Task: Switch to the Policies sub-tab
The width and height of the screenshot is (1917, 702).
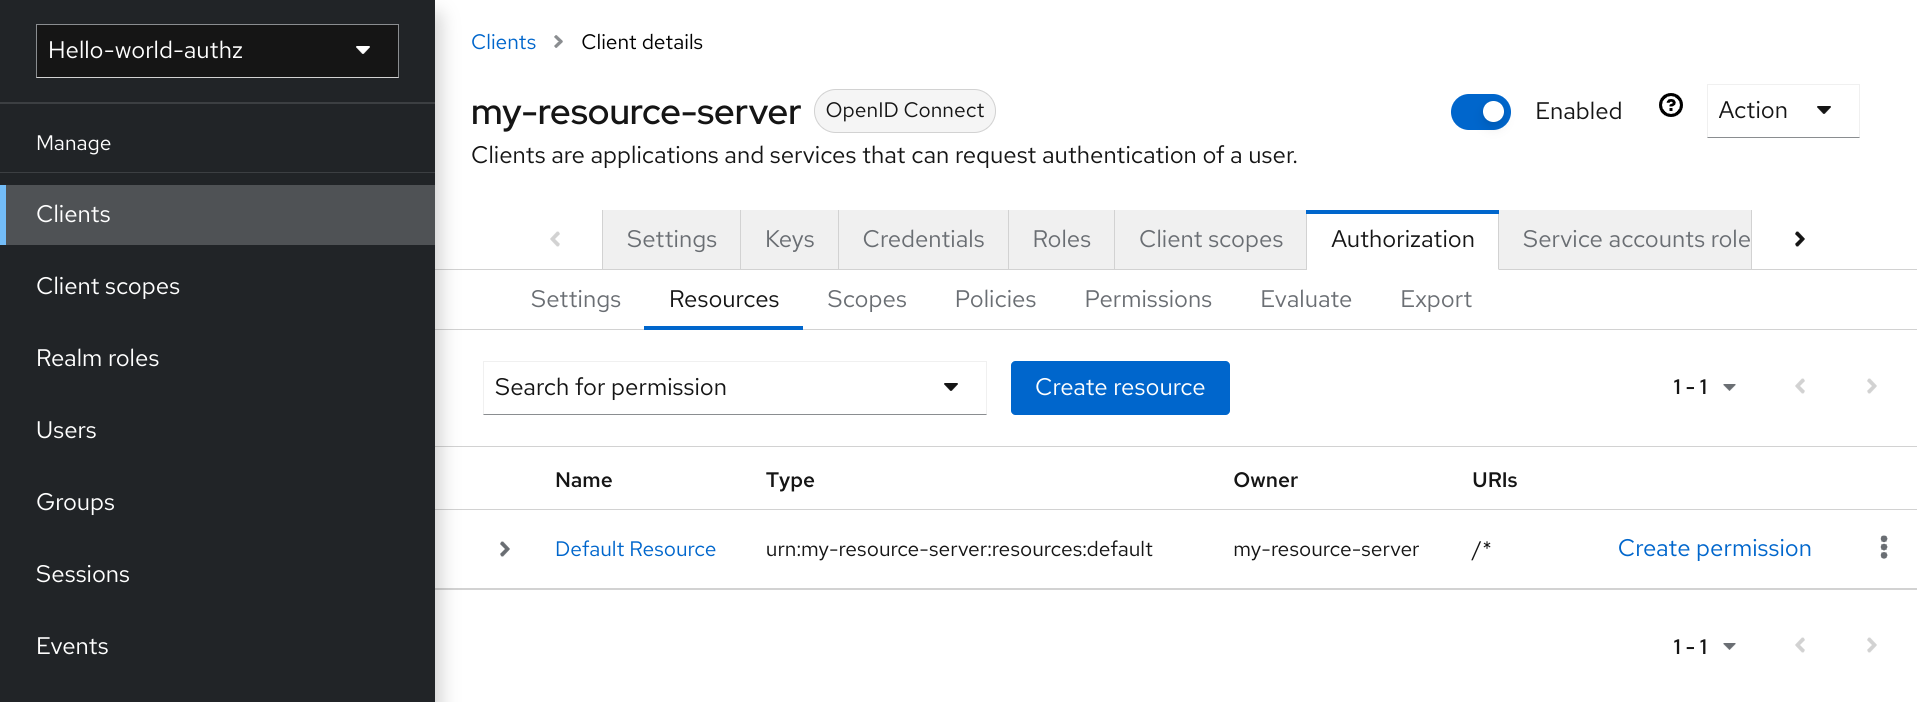Action: [995, 300]
